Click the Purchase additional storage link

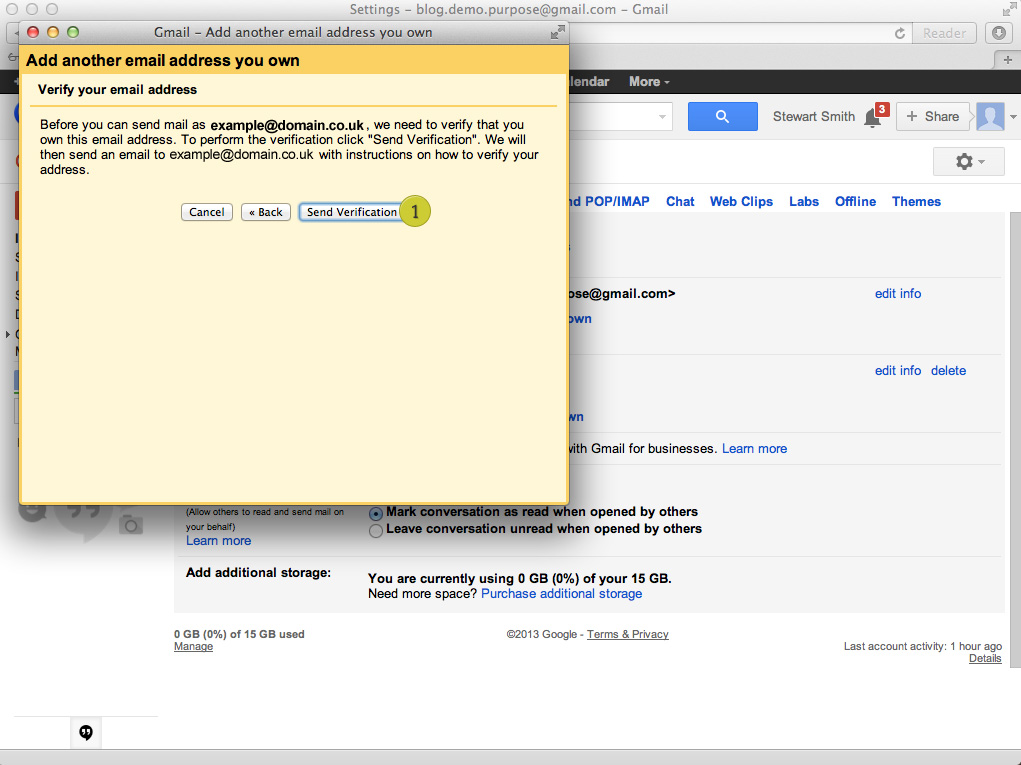pos(561,594)
